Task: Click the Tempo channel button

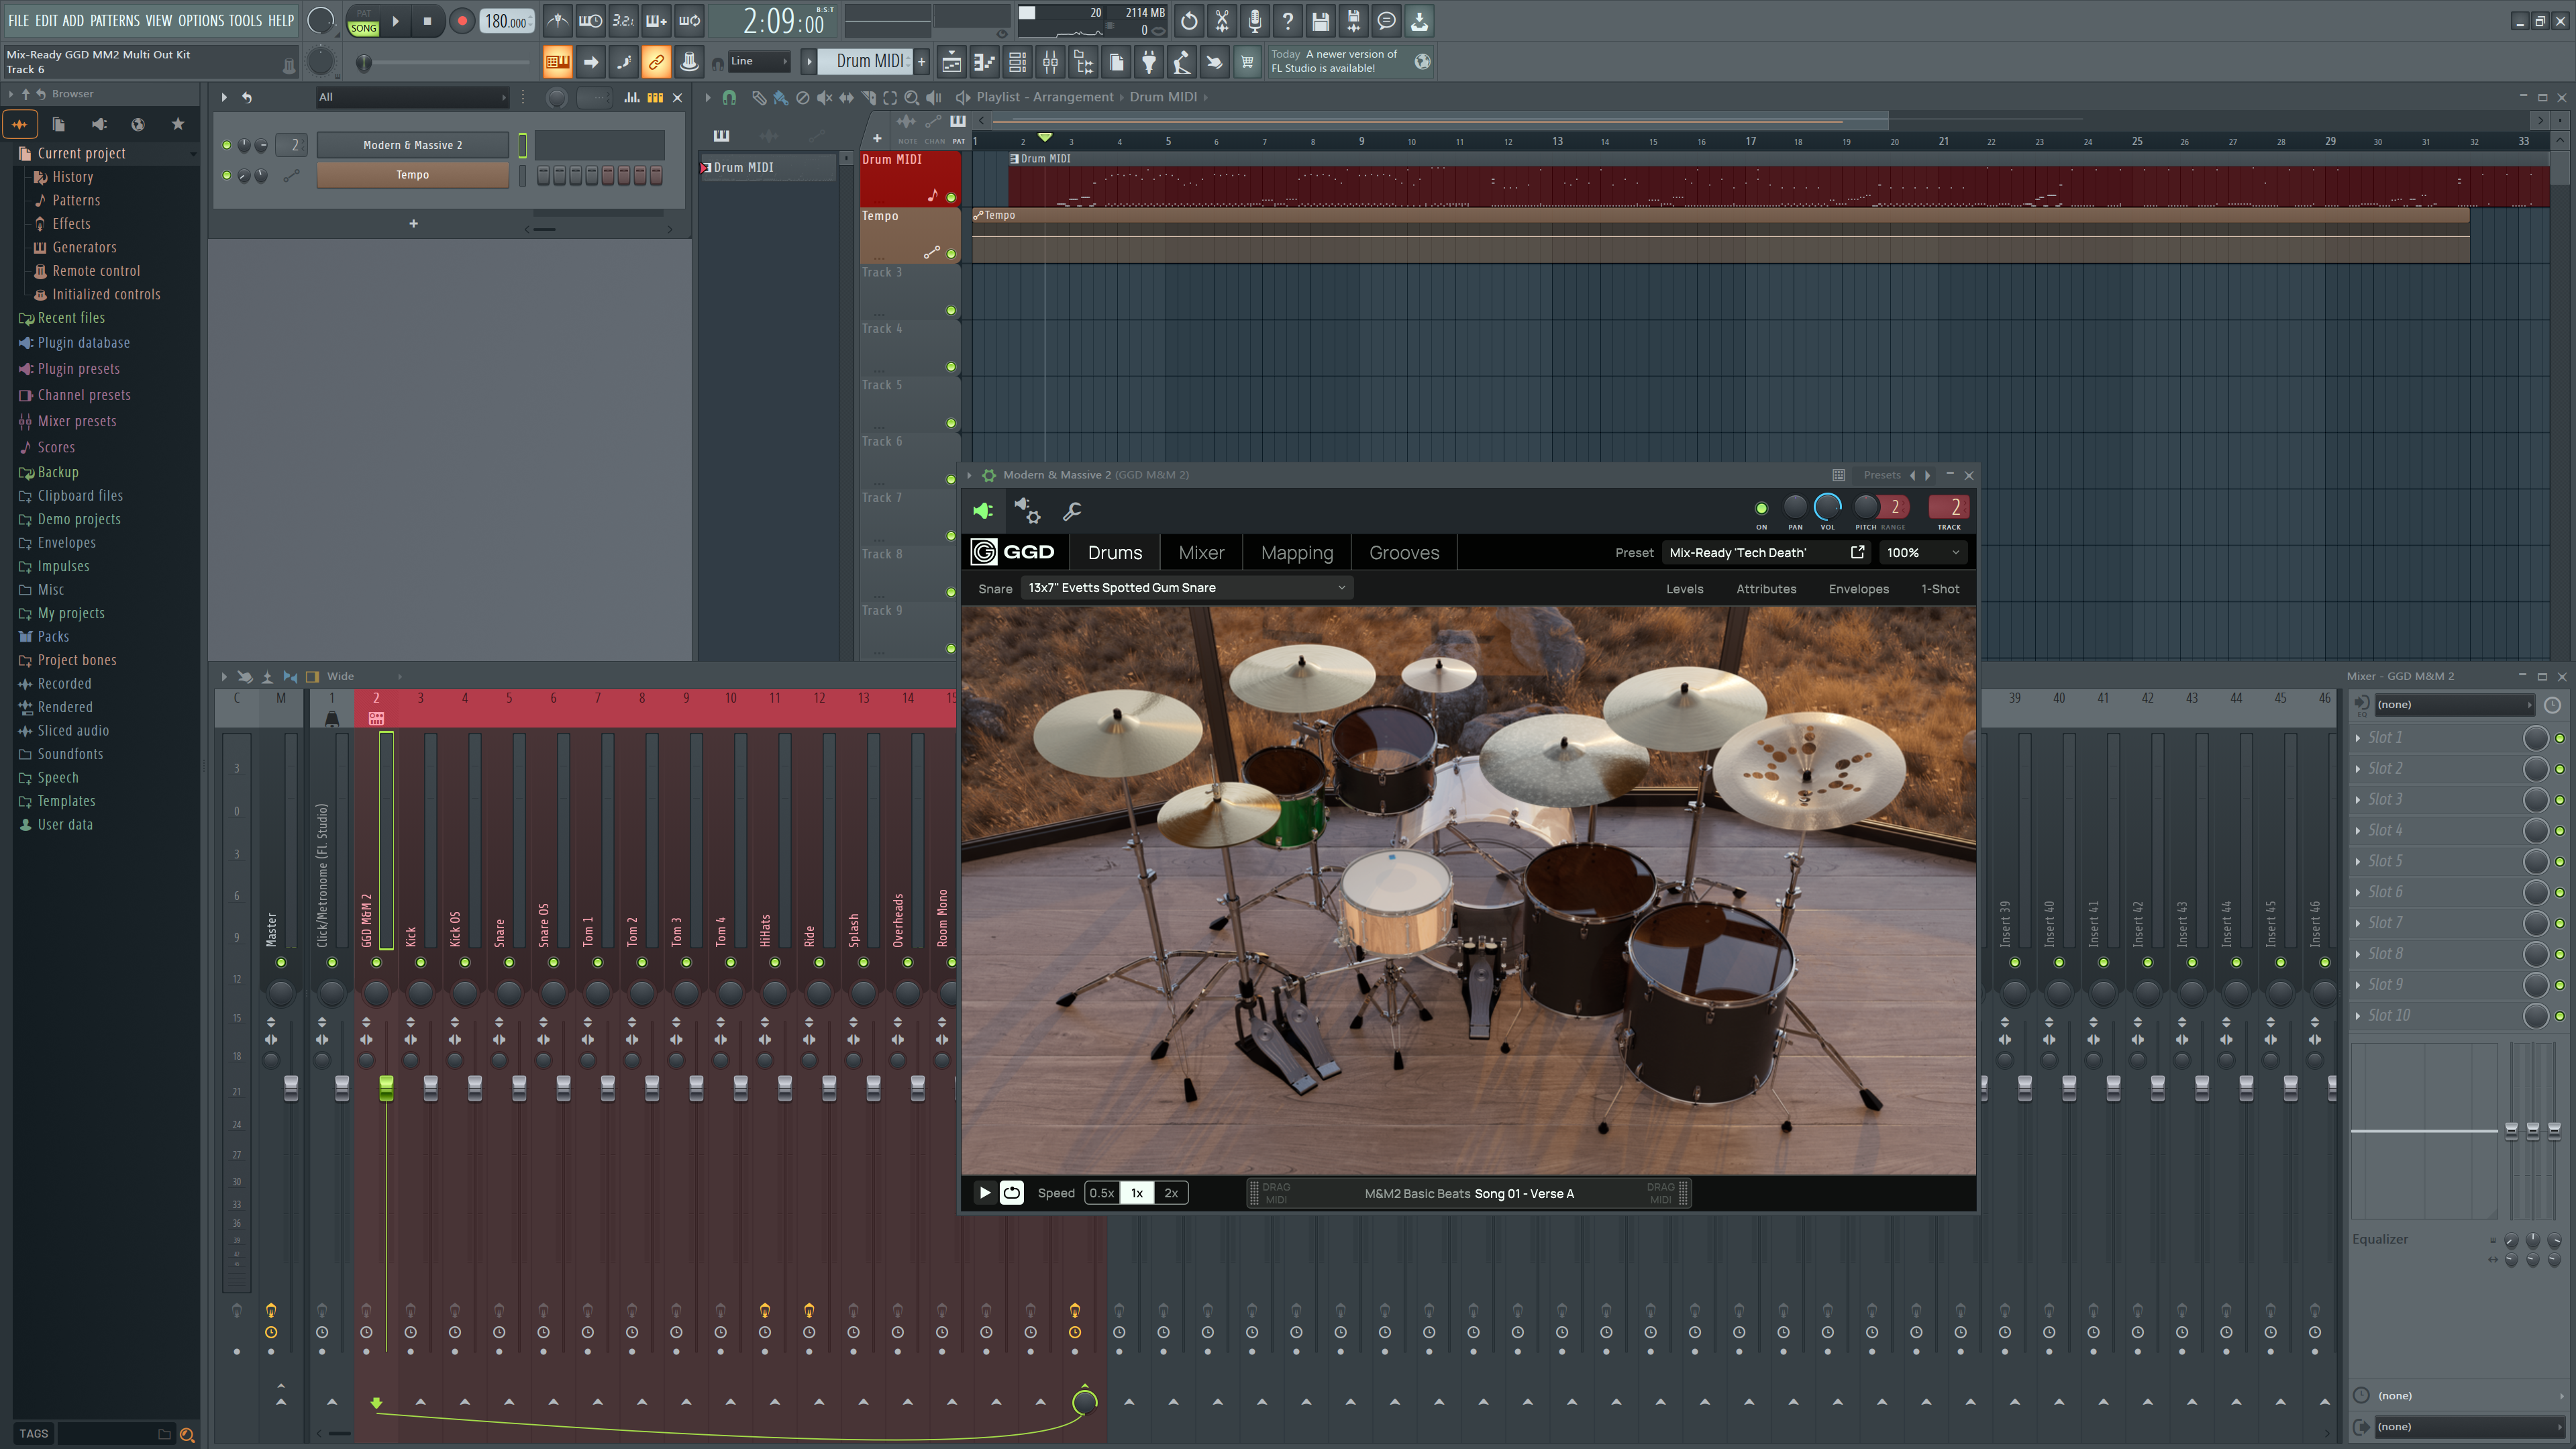Action: (x=412, y=175)
